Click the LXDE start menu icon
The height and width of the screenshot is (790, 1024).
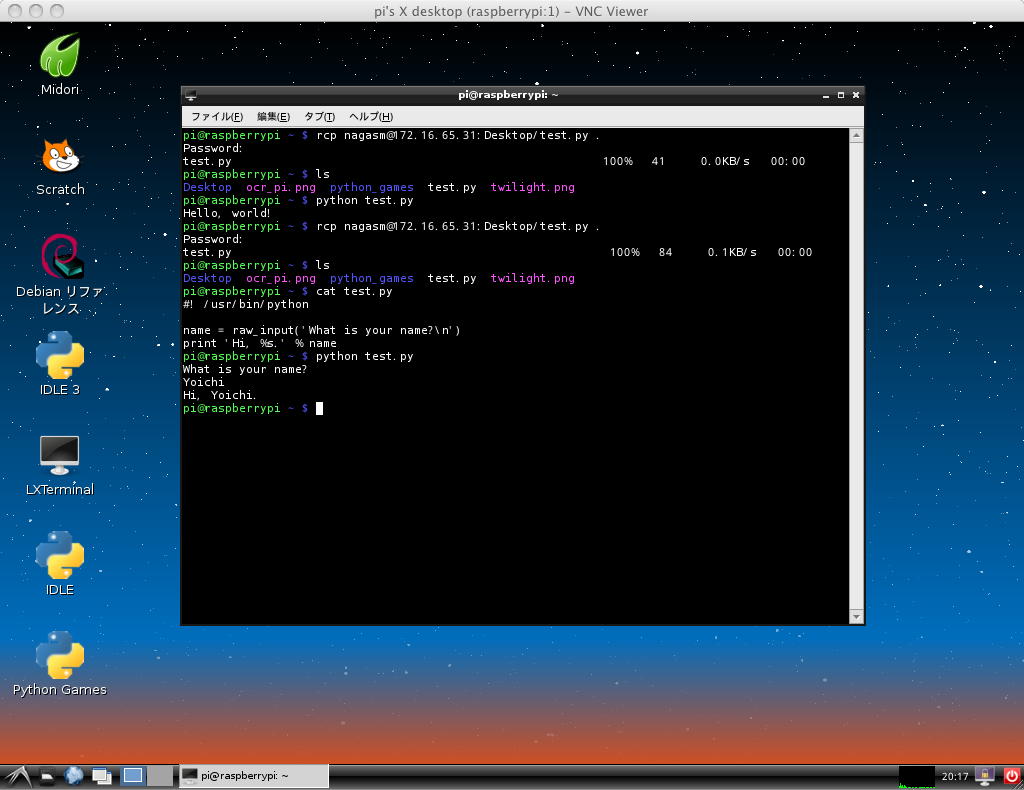18,775
